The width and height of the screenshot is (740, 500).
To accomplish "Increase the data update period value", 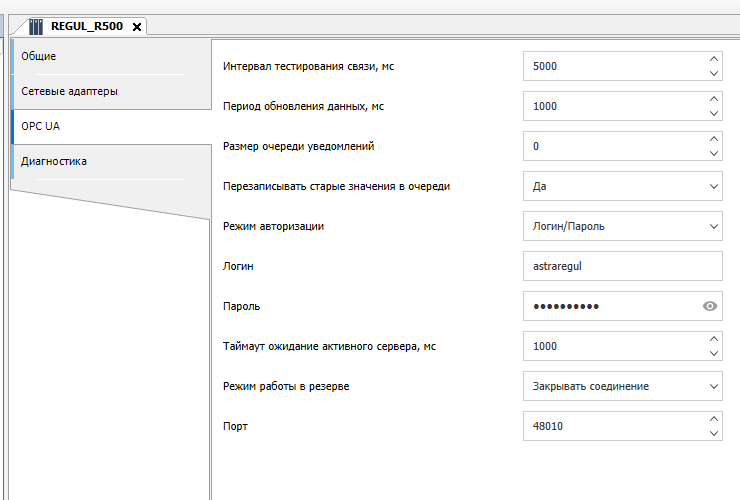I will (713, 99).
